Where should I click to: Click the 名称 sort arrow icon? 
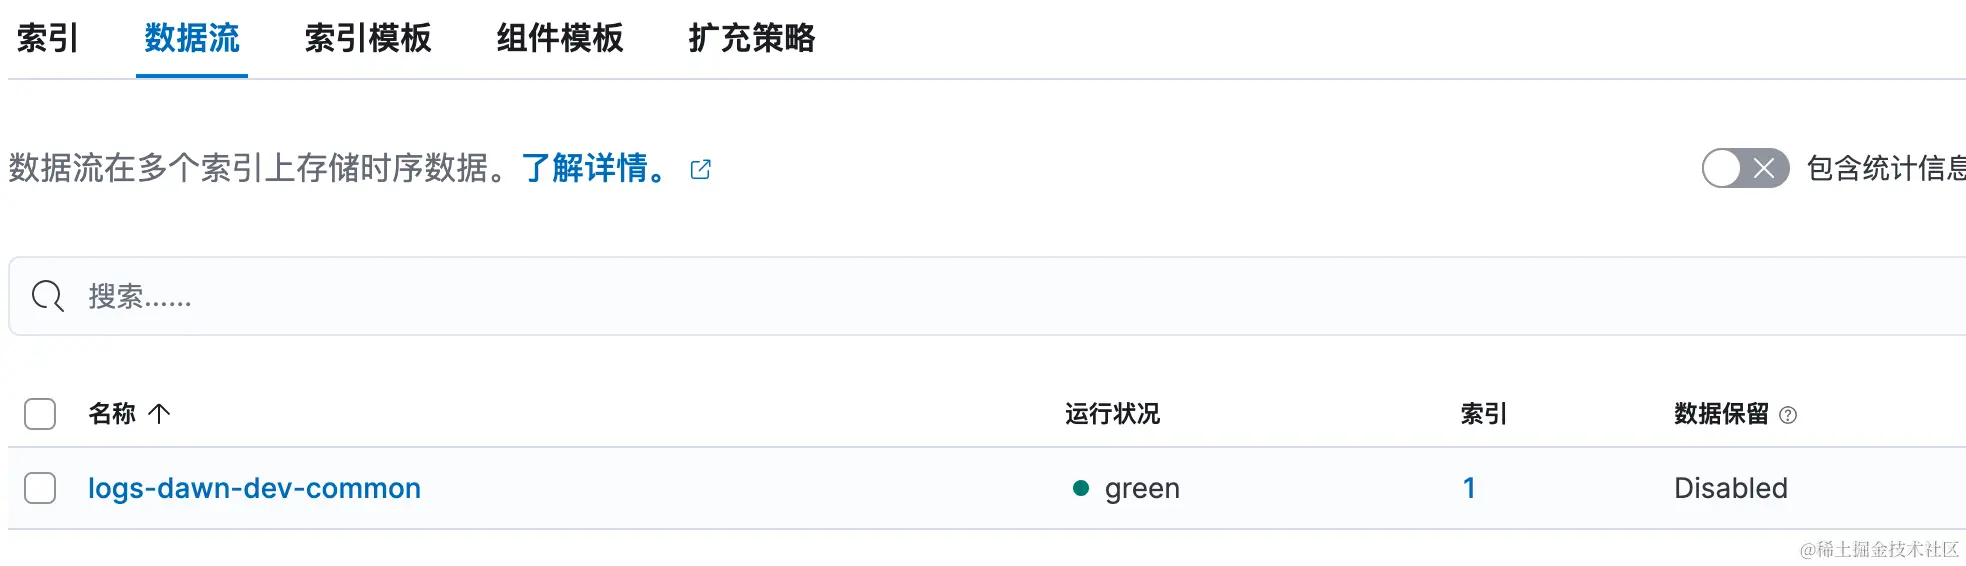[x=159, y=414]
